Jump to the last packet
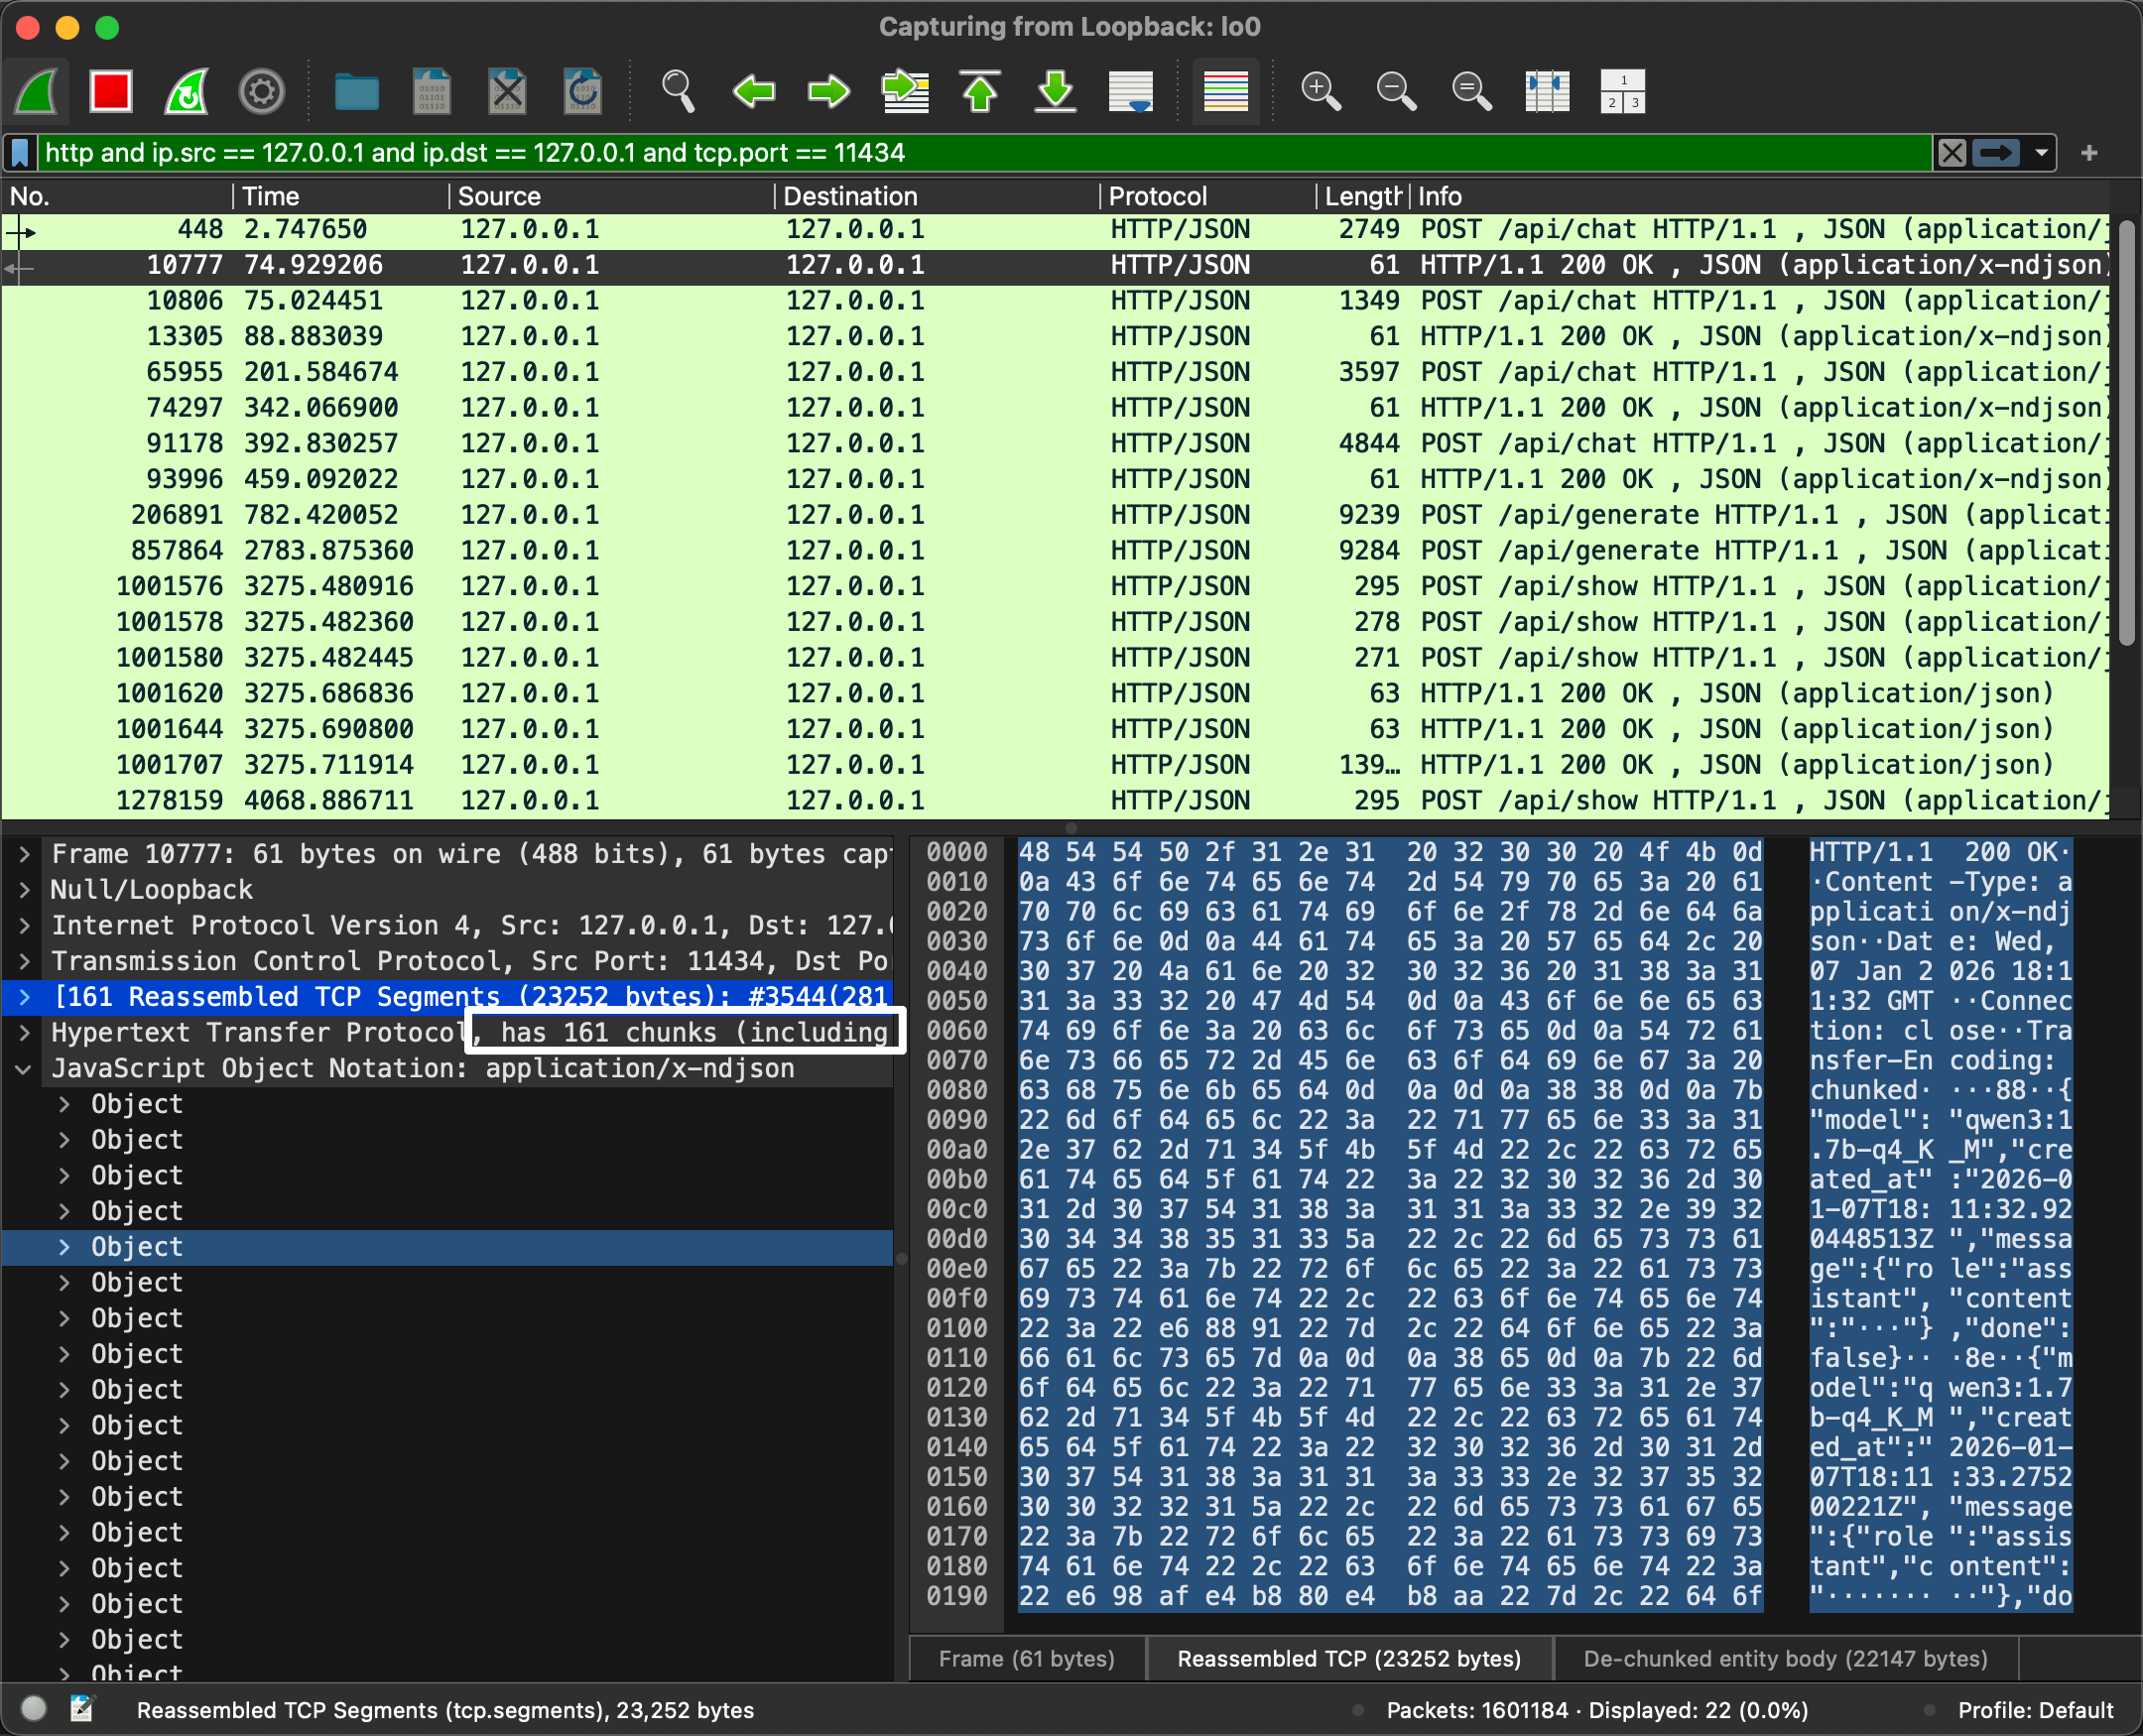This screenshot has width=2143, height=1736. pyautogui.click(x=1055, y=92)
